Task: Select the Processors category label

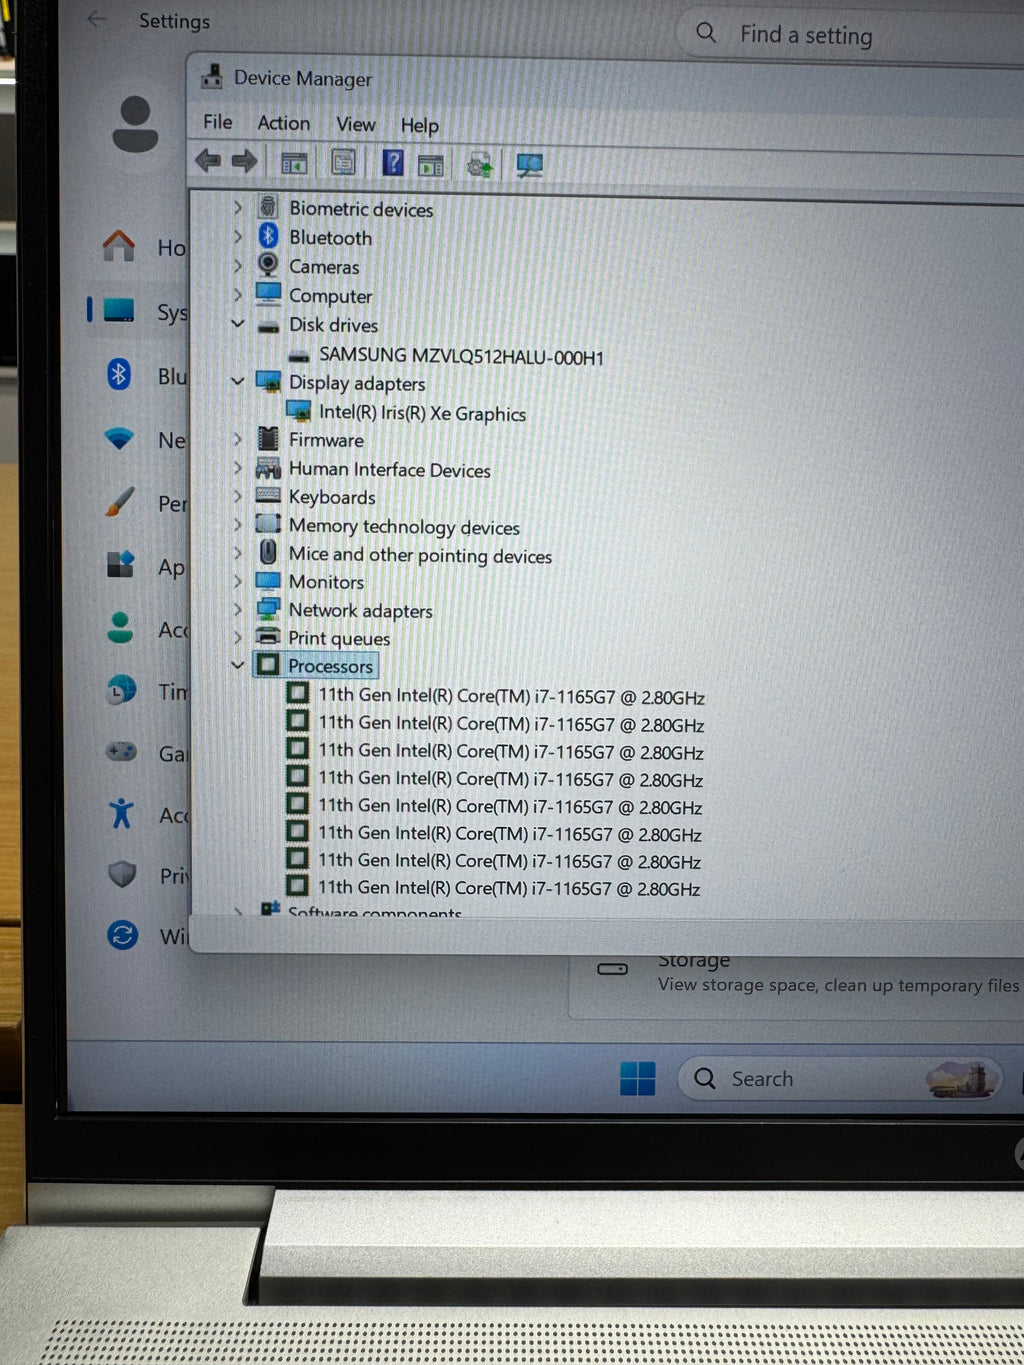Action: pos(330,666)
